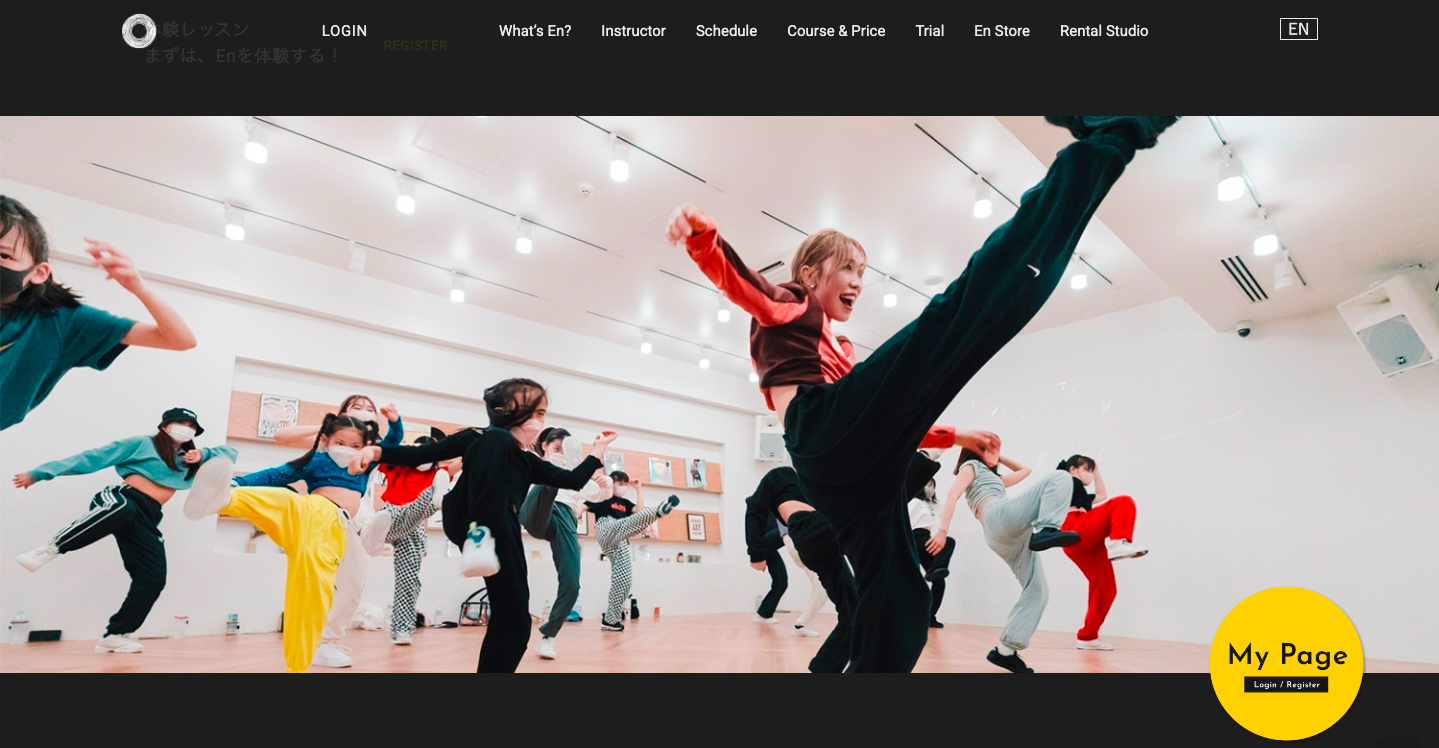Toggle the EN language switch
This screenshot has height=748, width=1439.
(x=1298, y=29)
